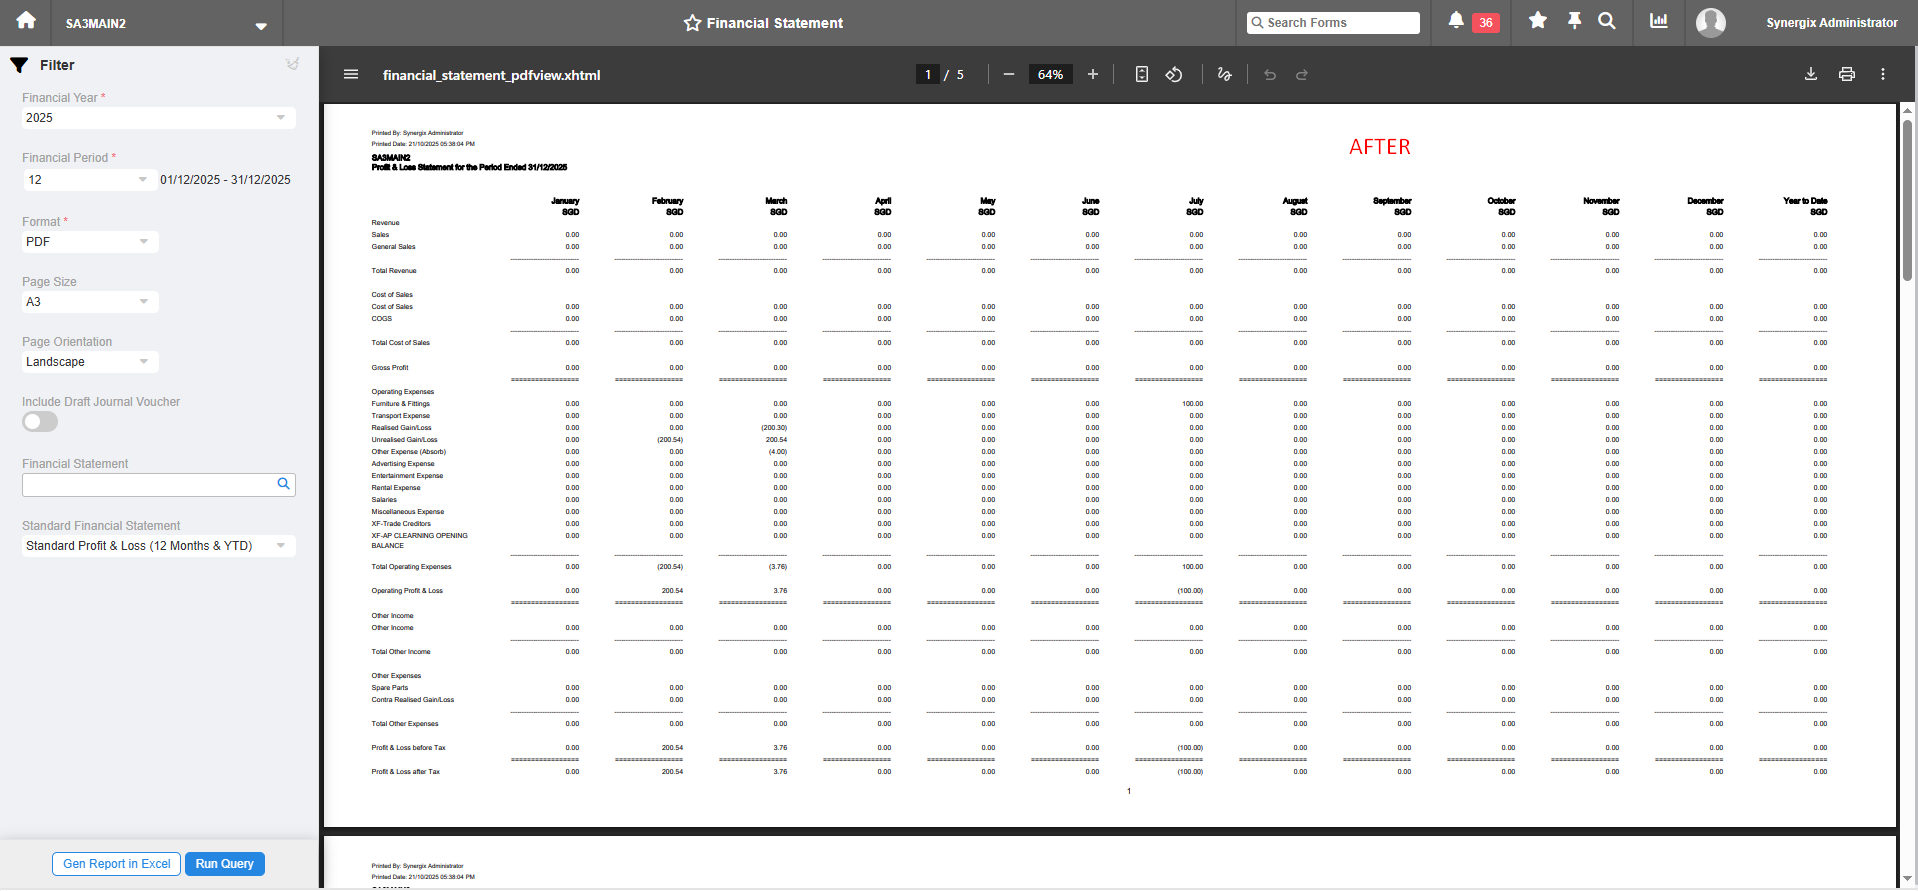Open the Page Size dropdown
Image resolution: width=1918 pixels, height=891 pixels.
pos(144,302)
